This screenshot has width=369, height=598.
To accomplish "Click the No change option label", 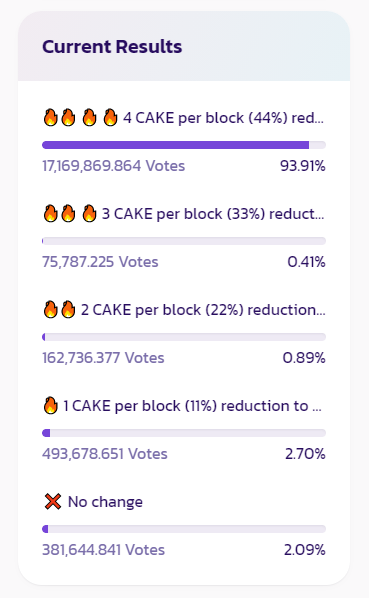I will pyautogui.click(x=105, y=502).
